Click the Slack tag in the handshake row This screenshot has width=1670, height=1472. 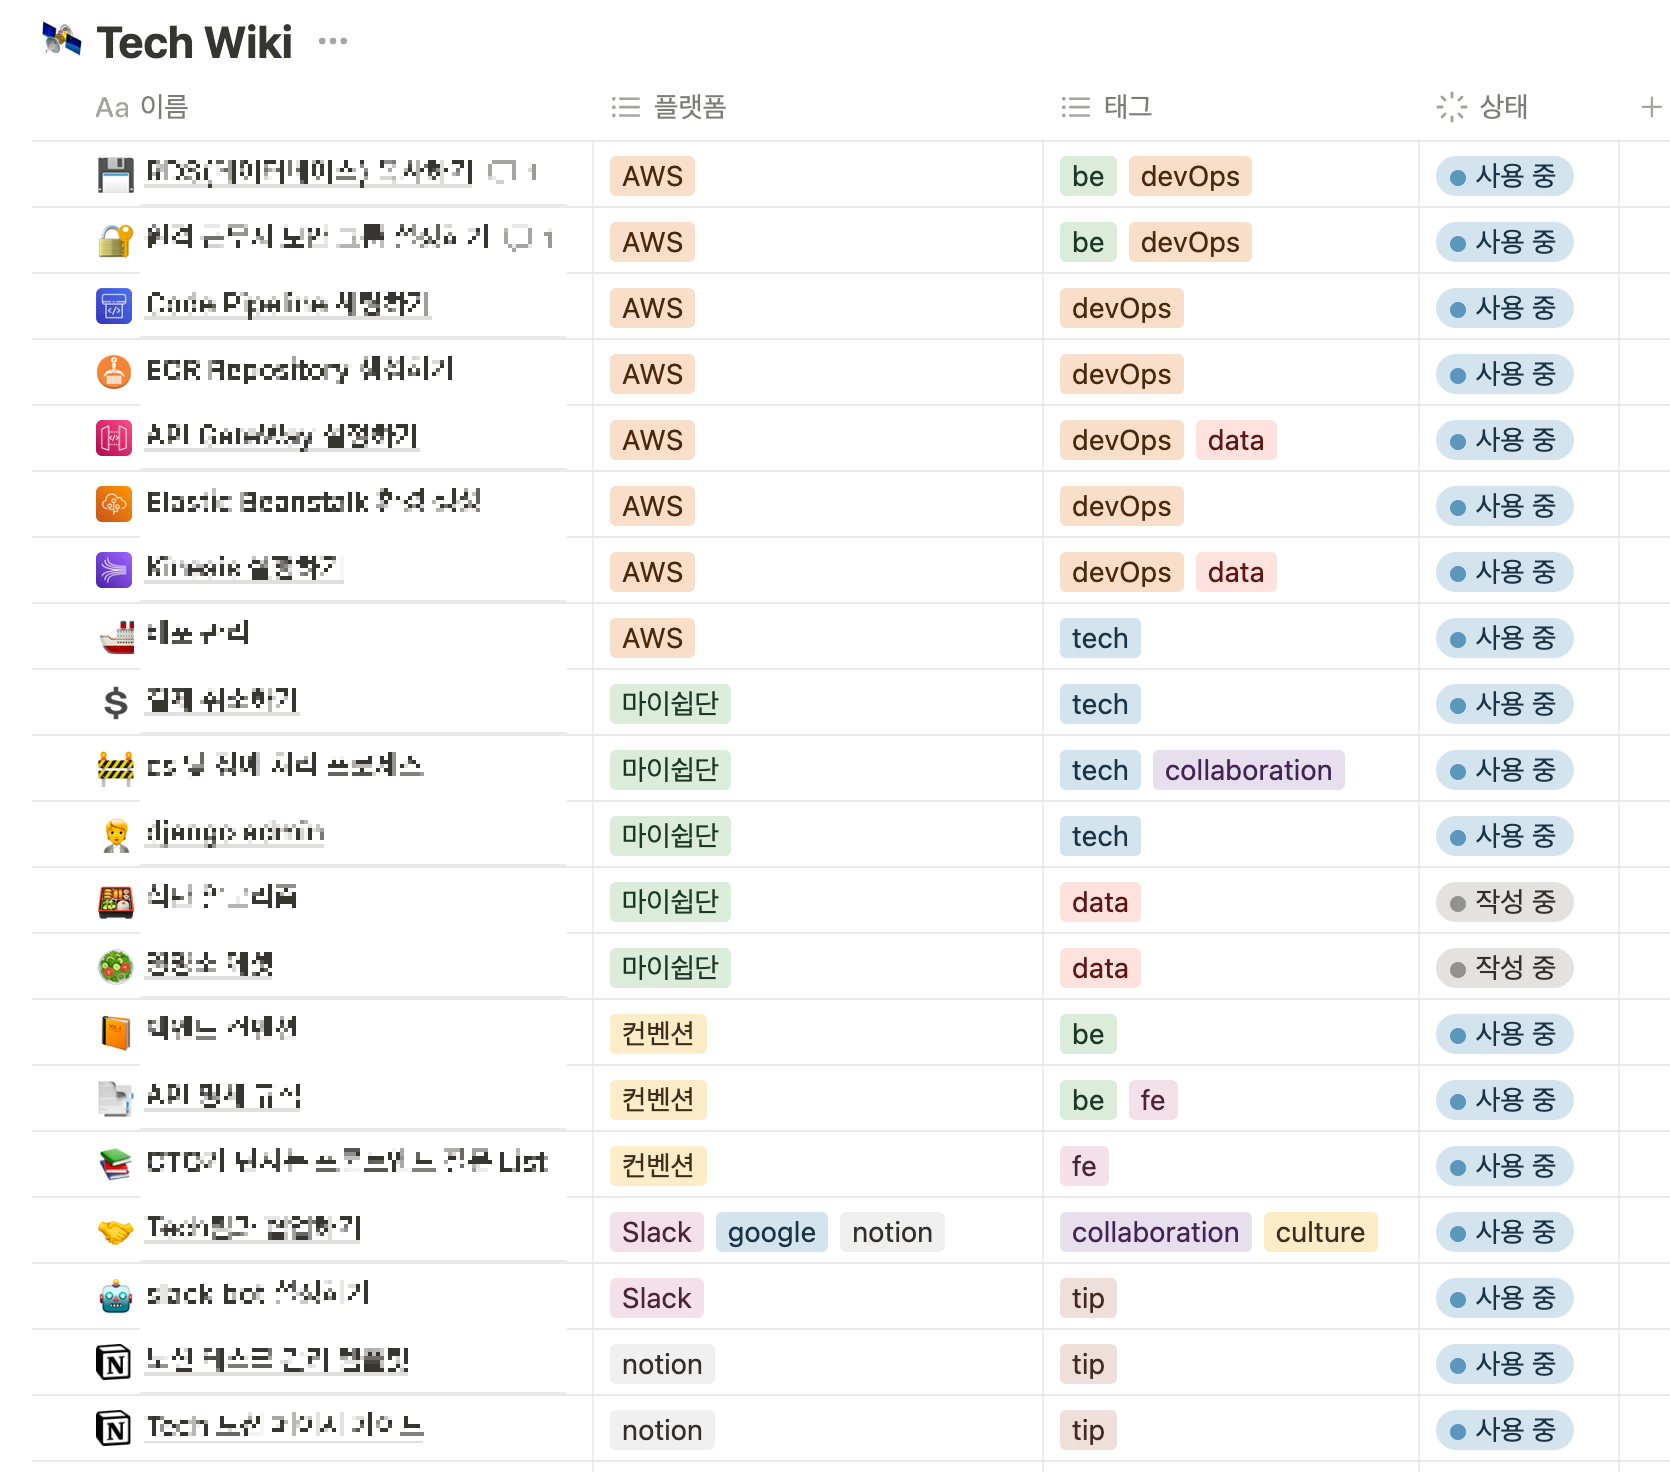pos(657,1232)
